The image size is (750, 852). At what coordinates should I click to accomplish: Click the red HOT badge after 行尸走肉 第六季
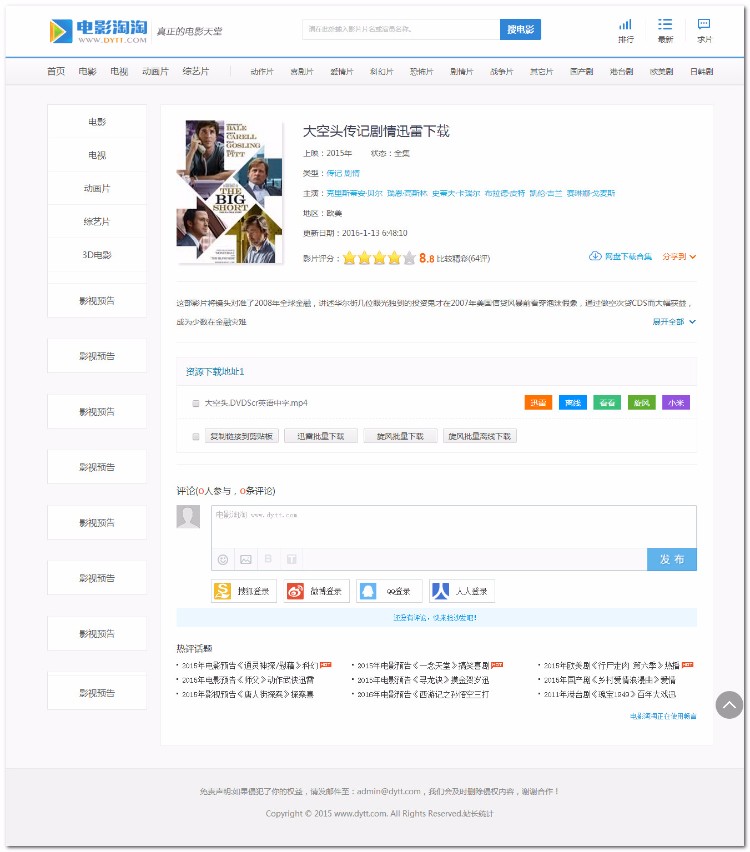[688, 664]
